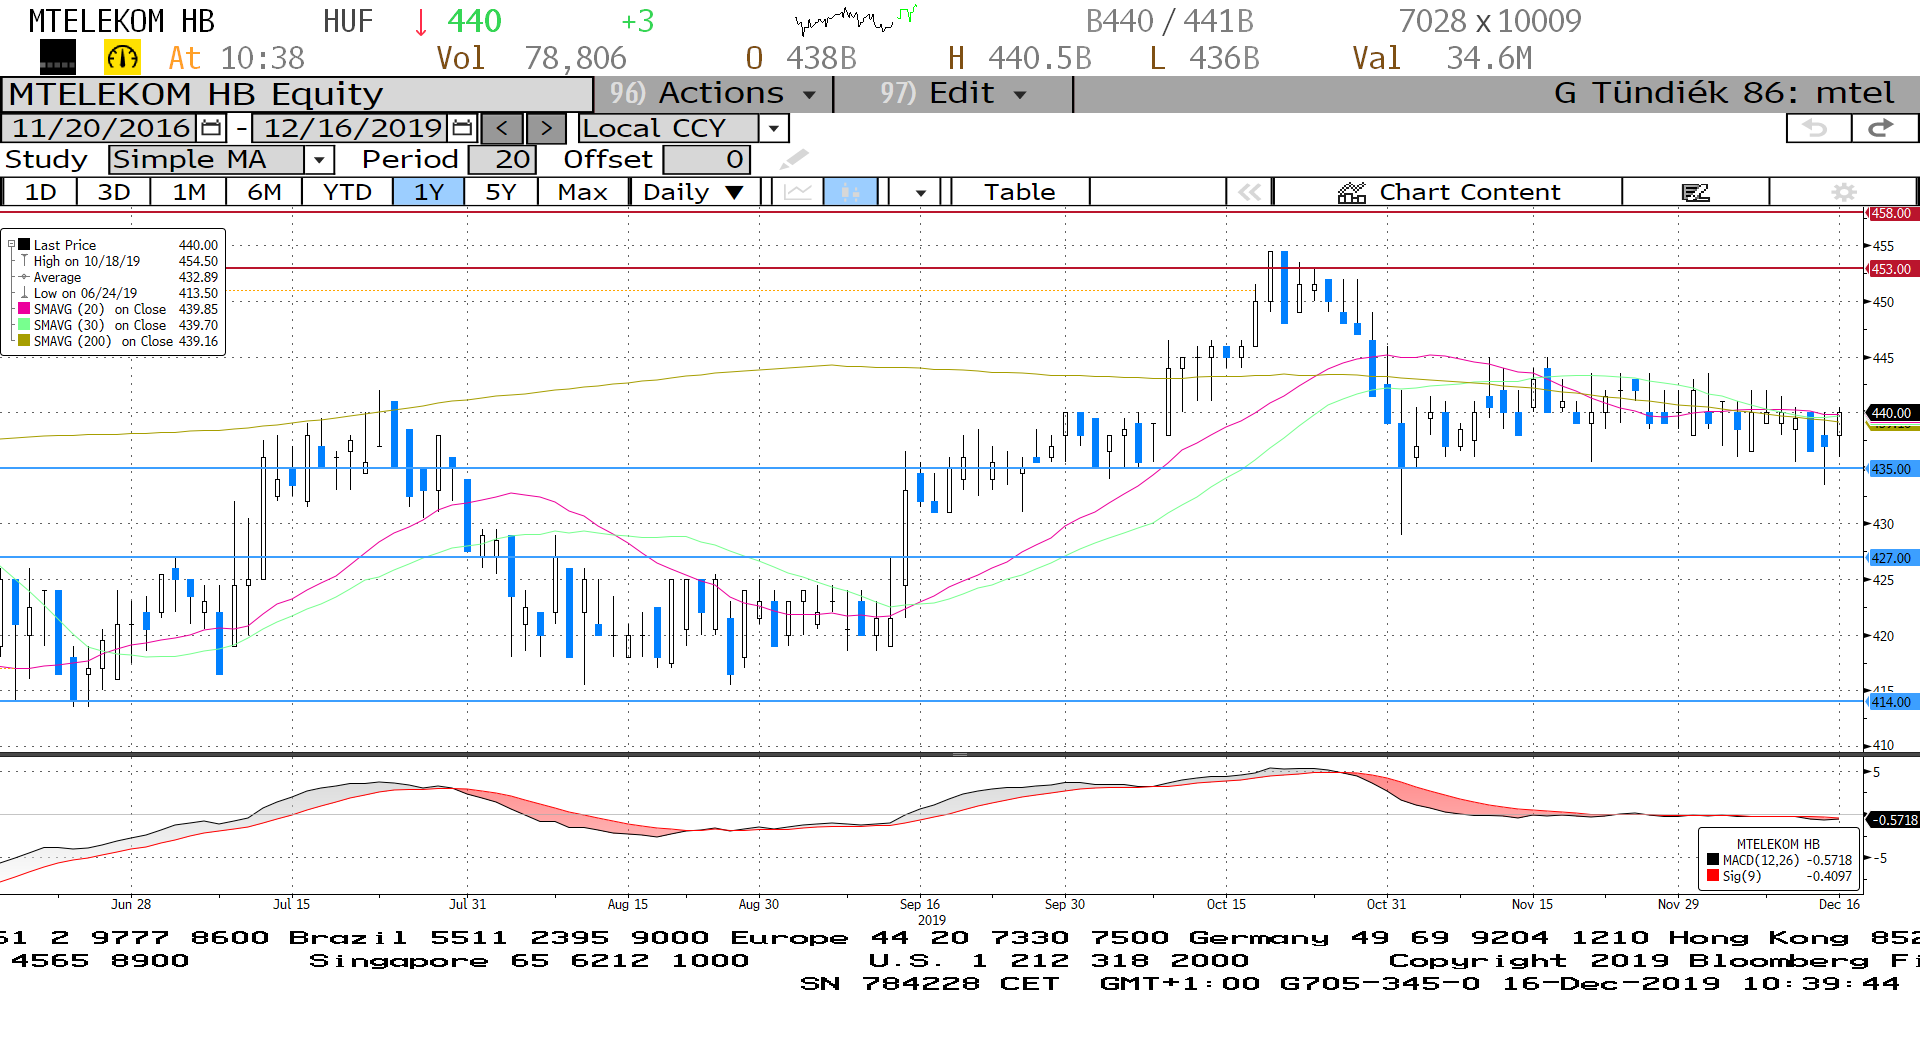Select the 3D range tab

click(114, 192)
